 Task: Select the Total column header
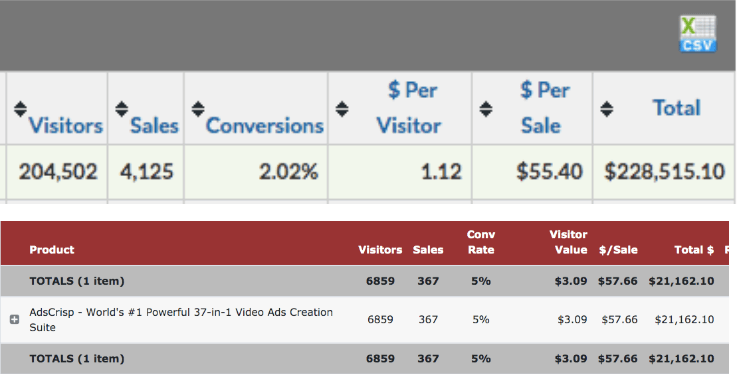676,108
